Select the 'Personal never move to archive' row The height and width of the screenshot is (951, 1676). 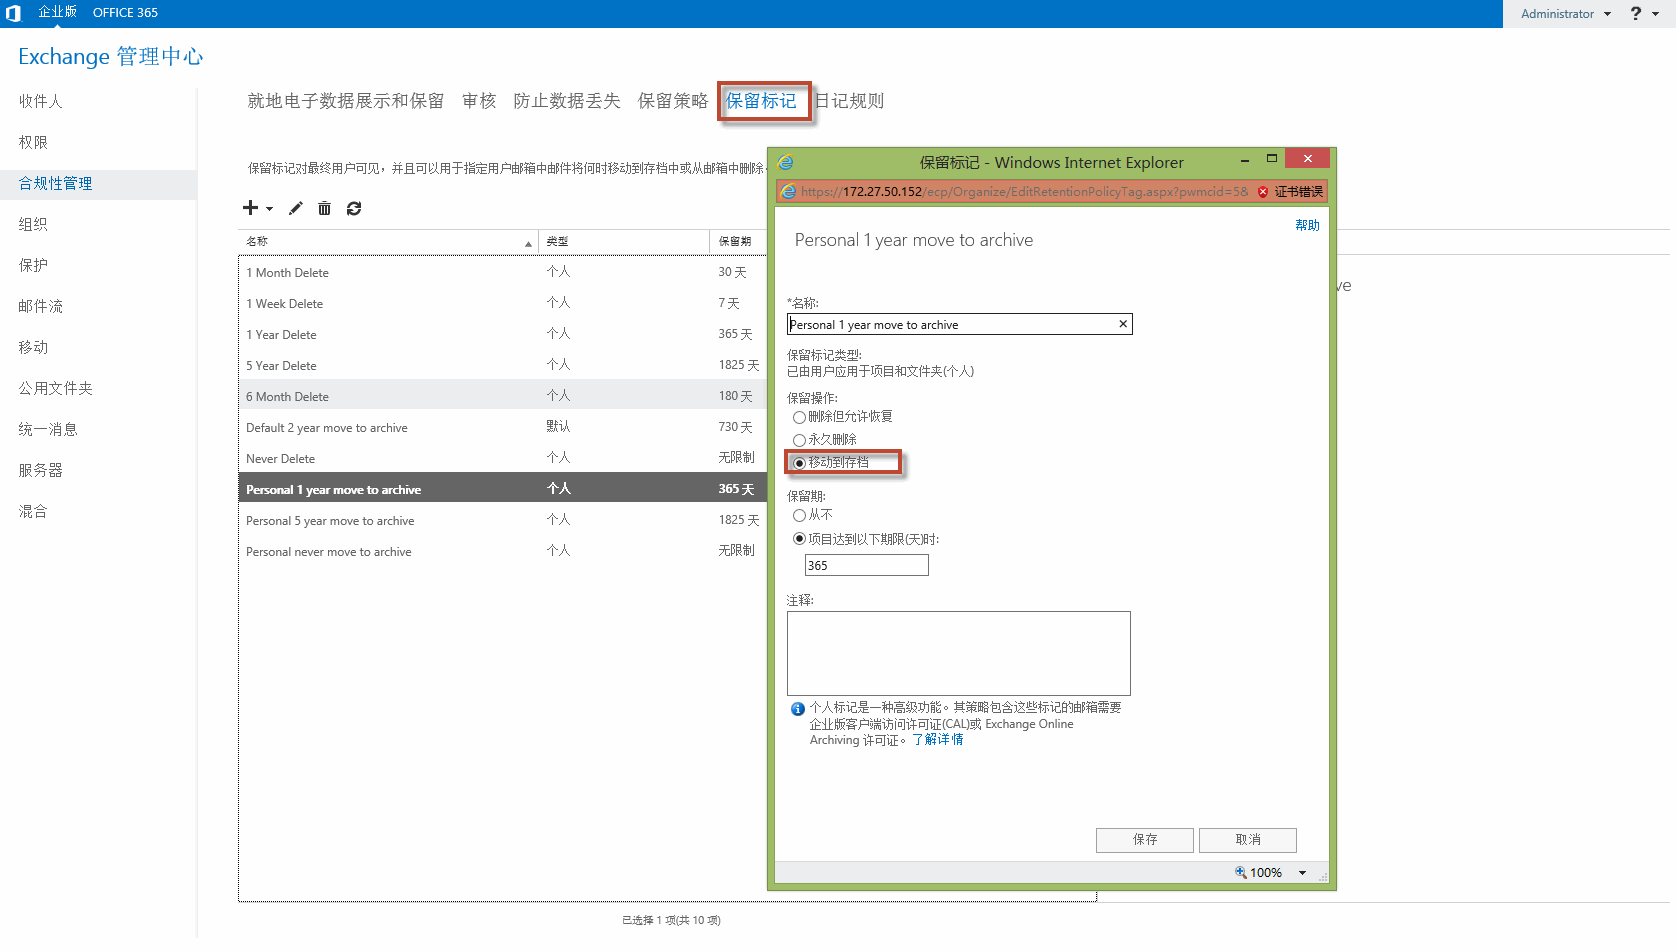[503, 551]
